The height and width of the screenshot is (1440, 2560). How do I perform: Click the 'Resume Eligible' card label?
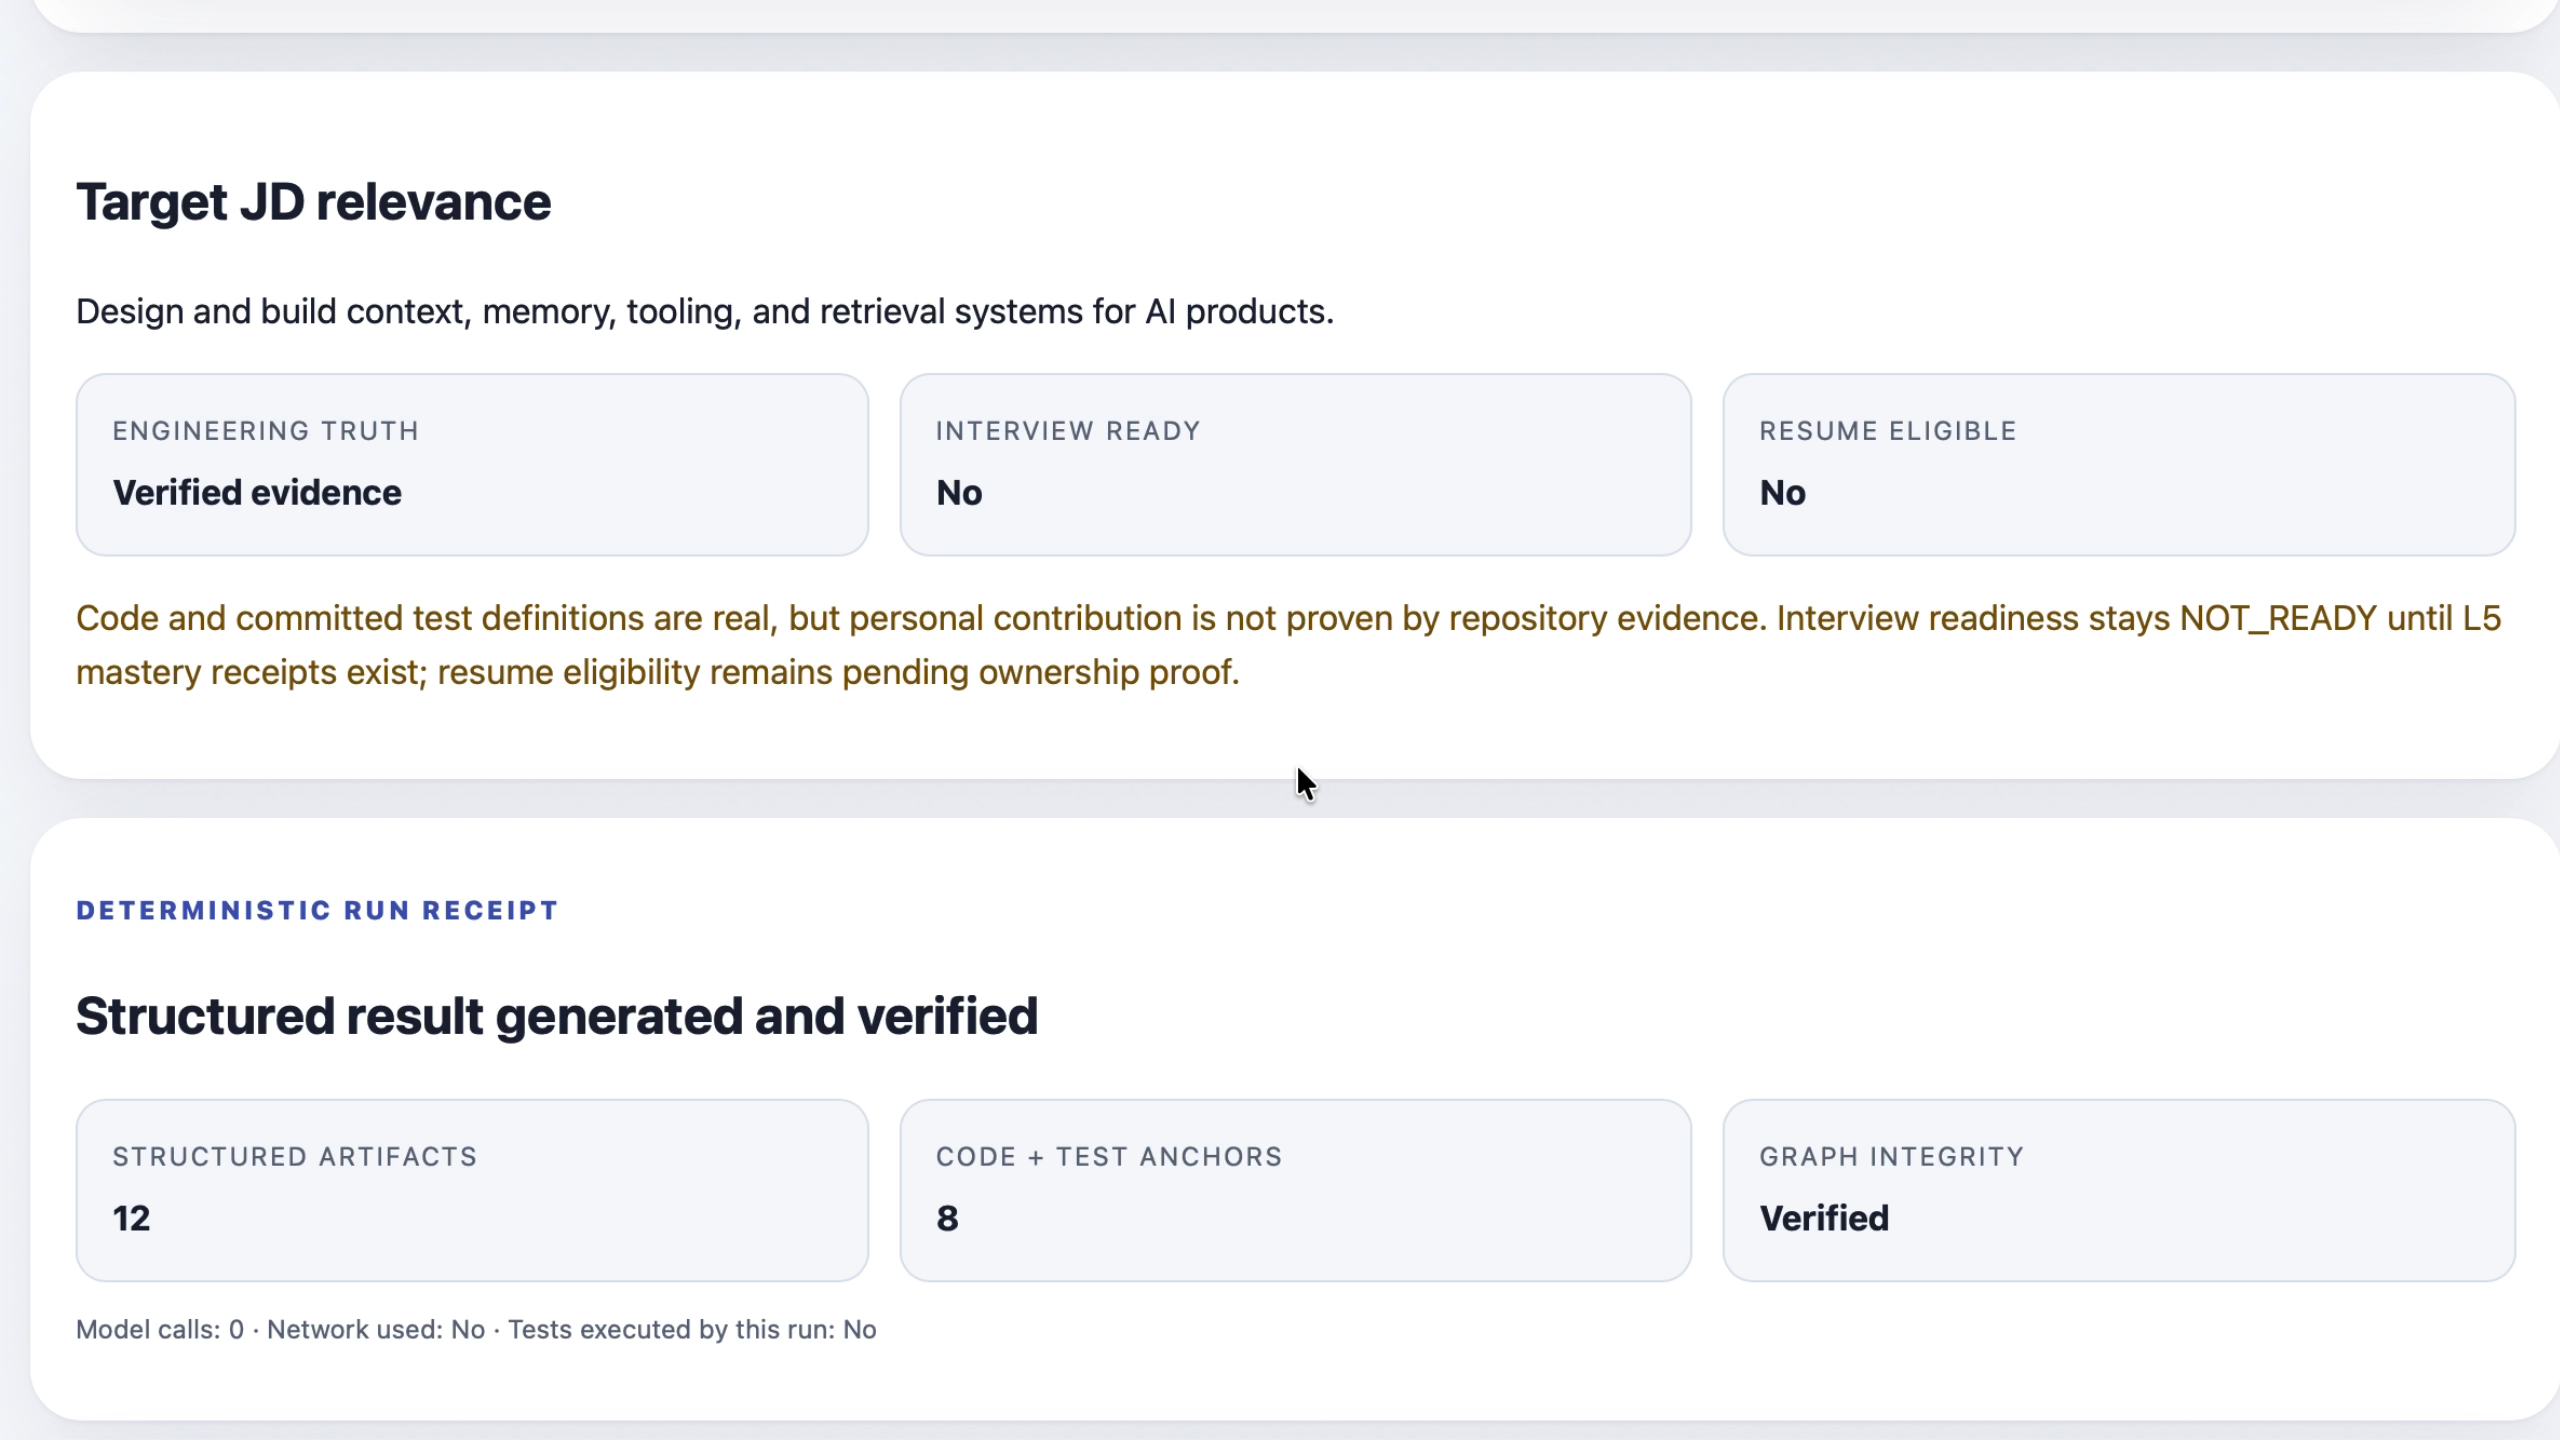(x=1888, y=431)
